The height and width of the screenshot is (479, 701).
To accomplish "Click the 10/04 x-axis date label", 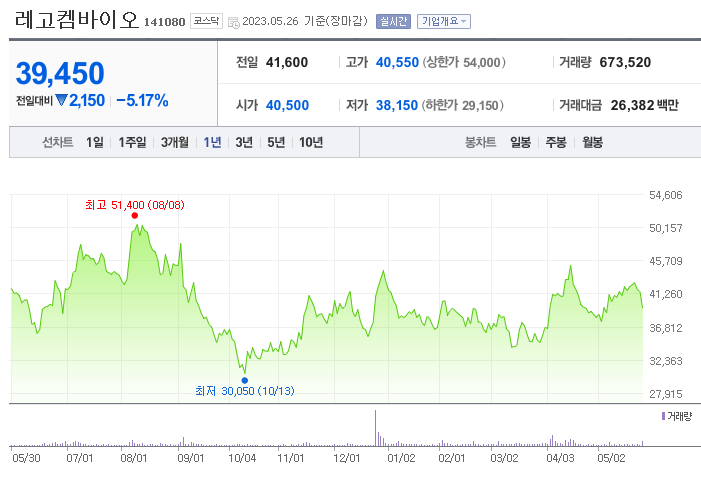I will click(242, 458).
